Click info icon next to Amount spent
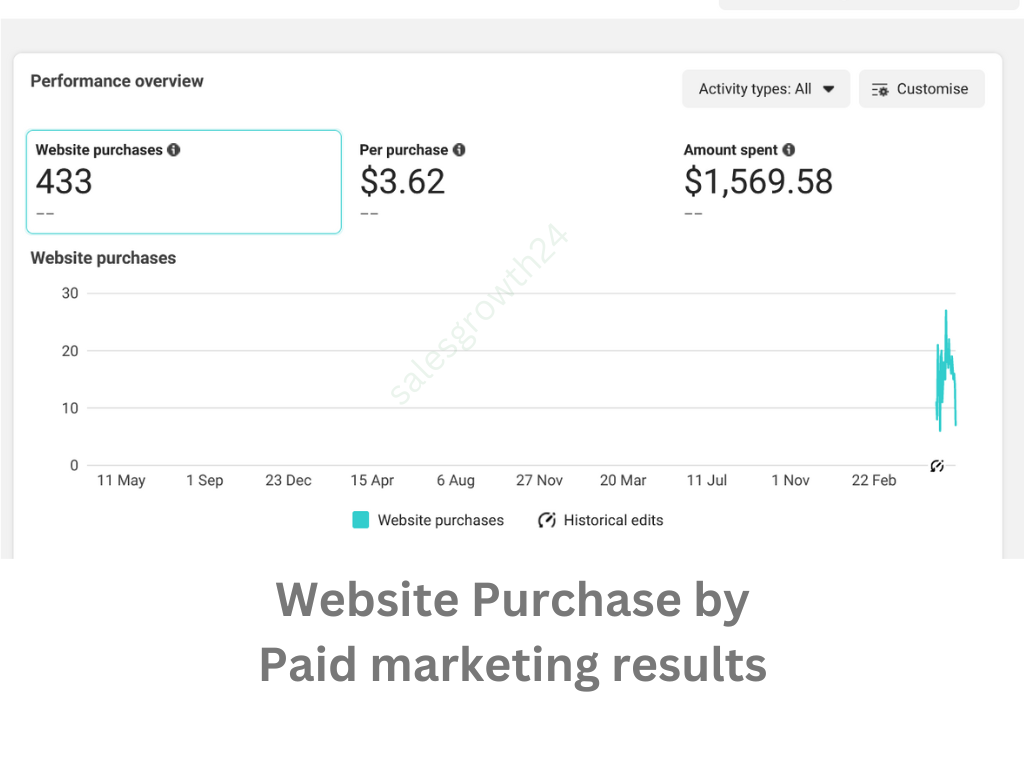Screen dimensions: 1024x768 pos(789,150)
